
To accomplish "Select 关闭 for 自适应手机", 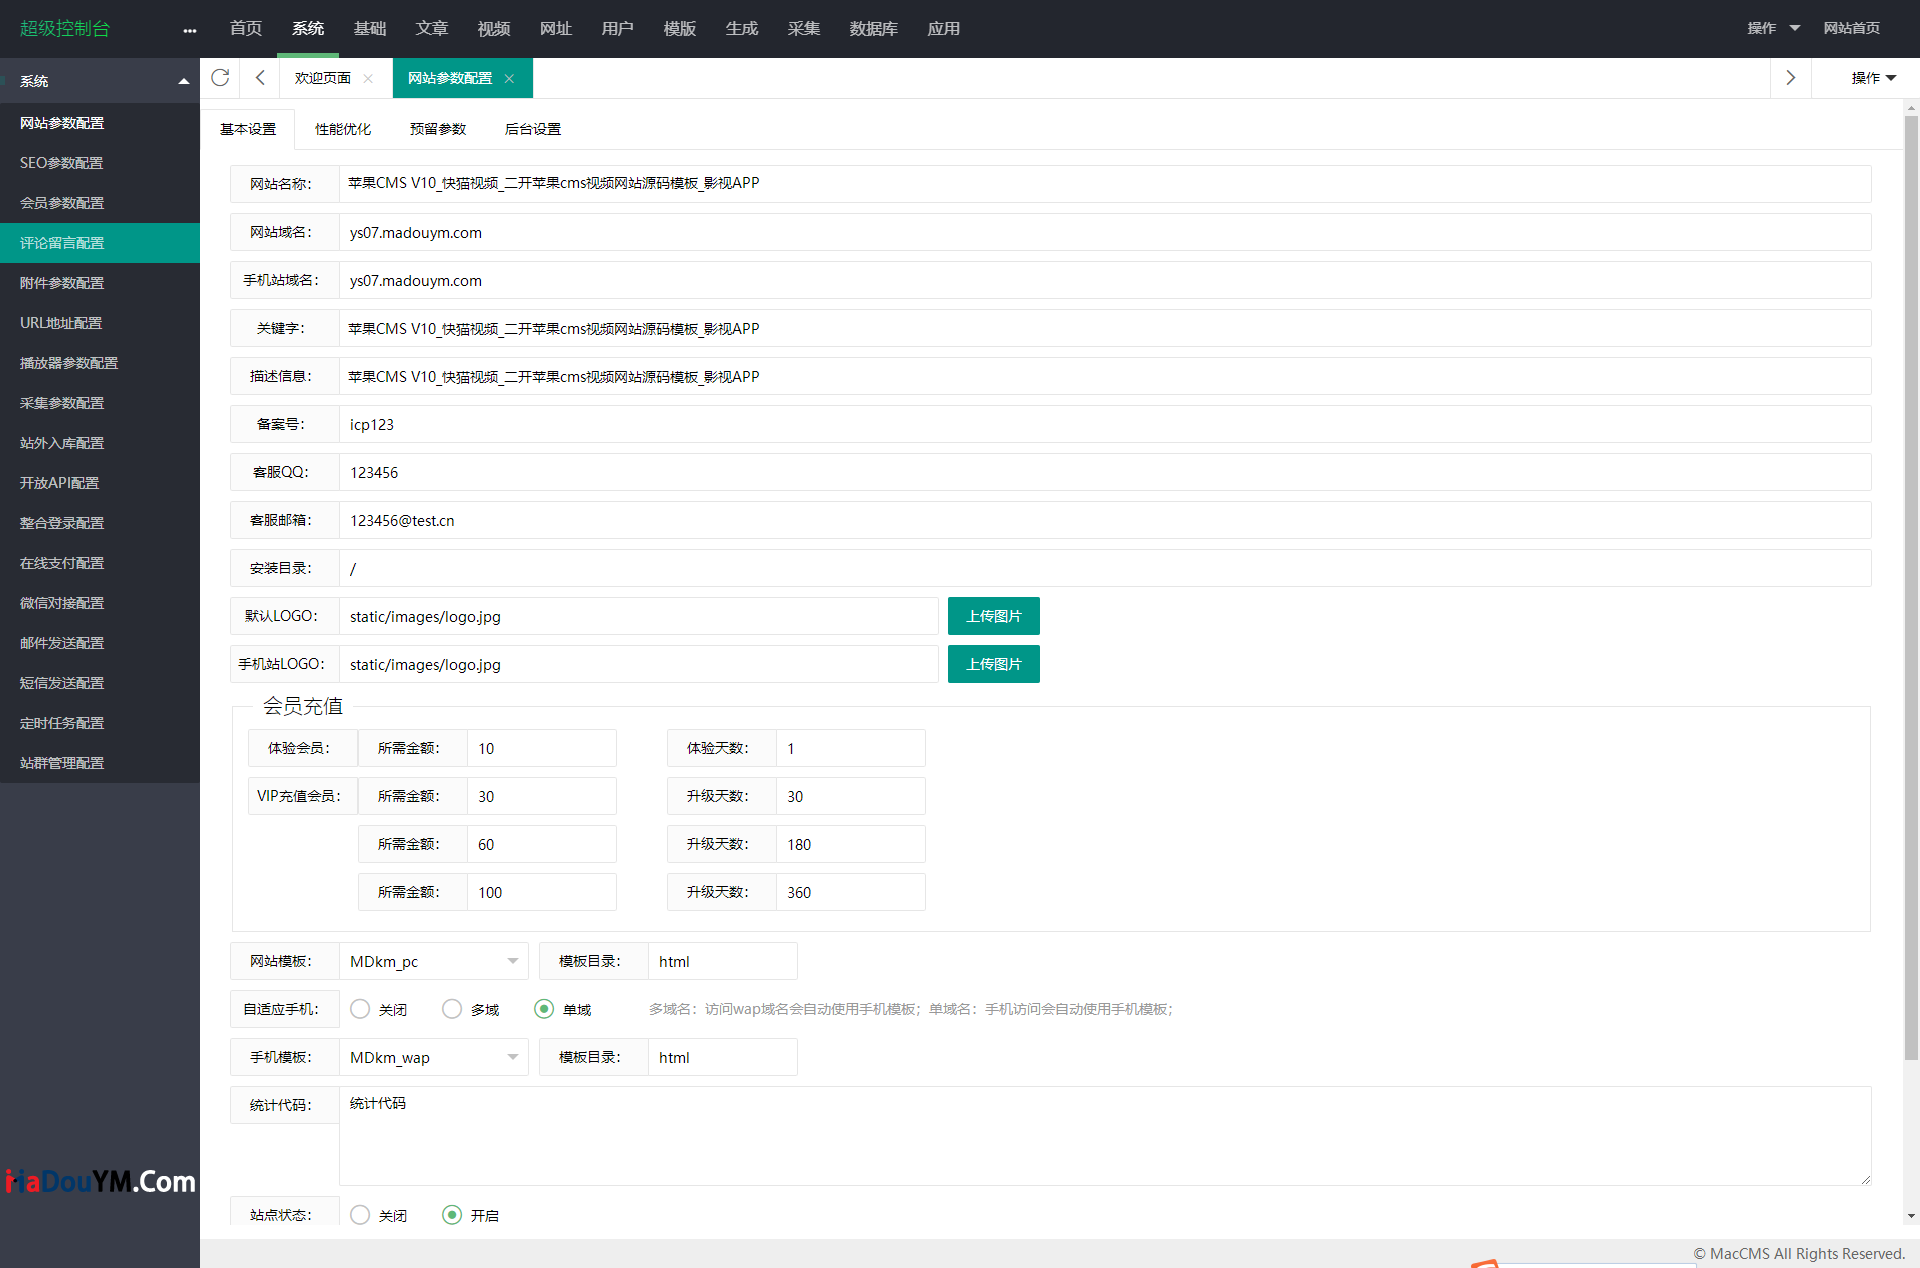I will pos(360,1009).
